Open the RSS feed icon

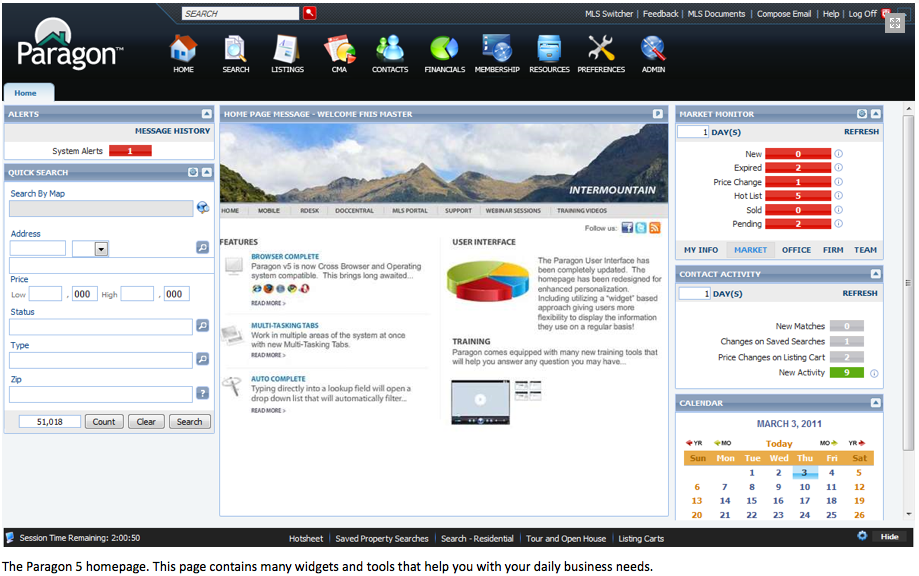(655, 228)
